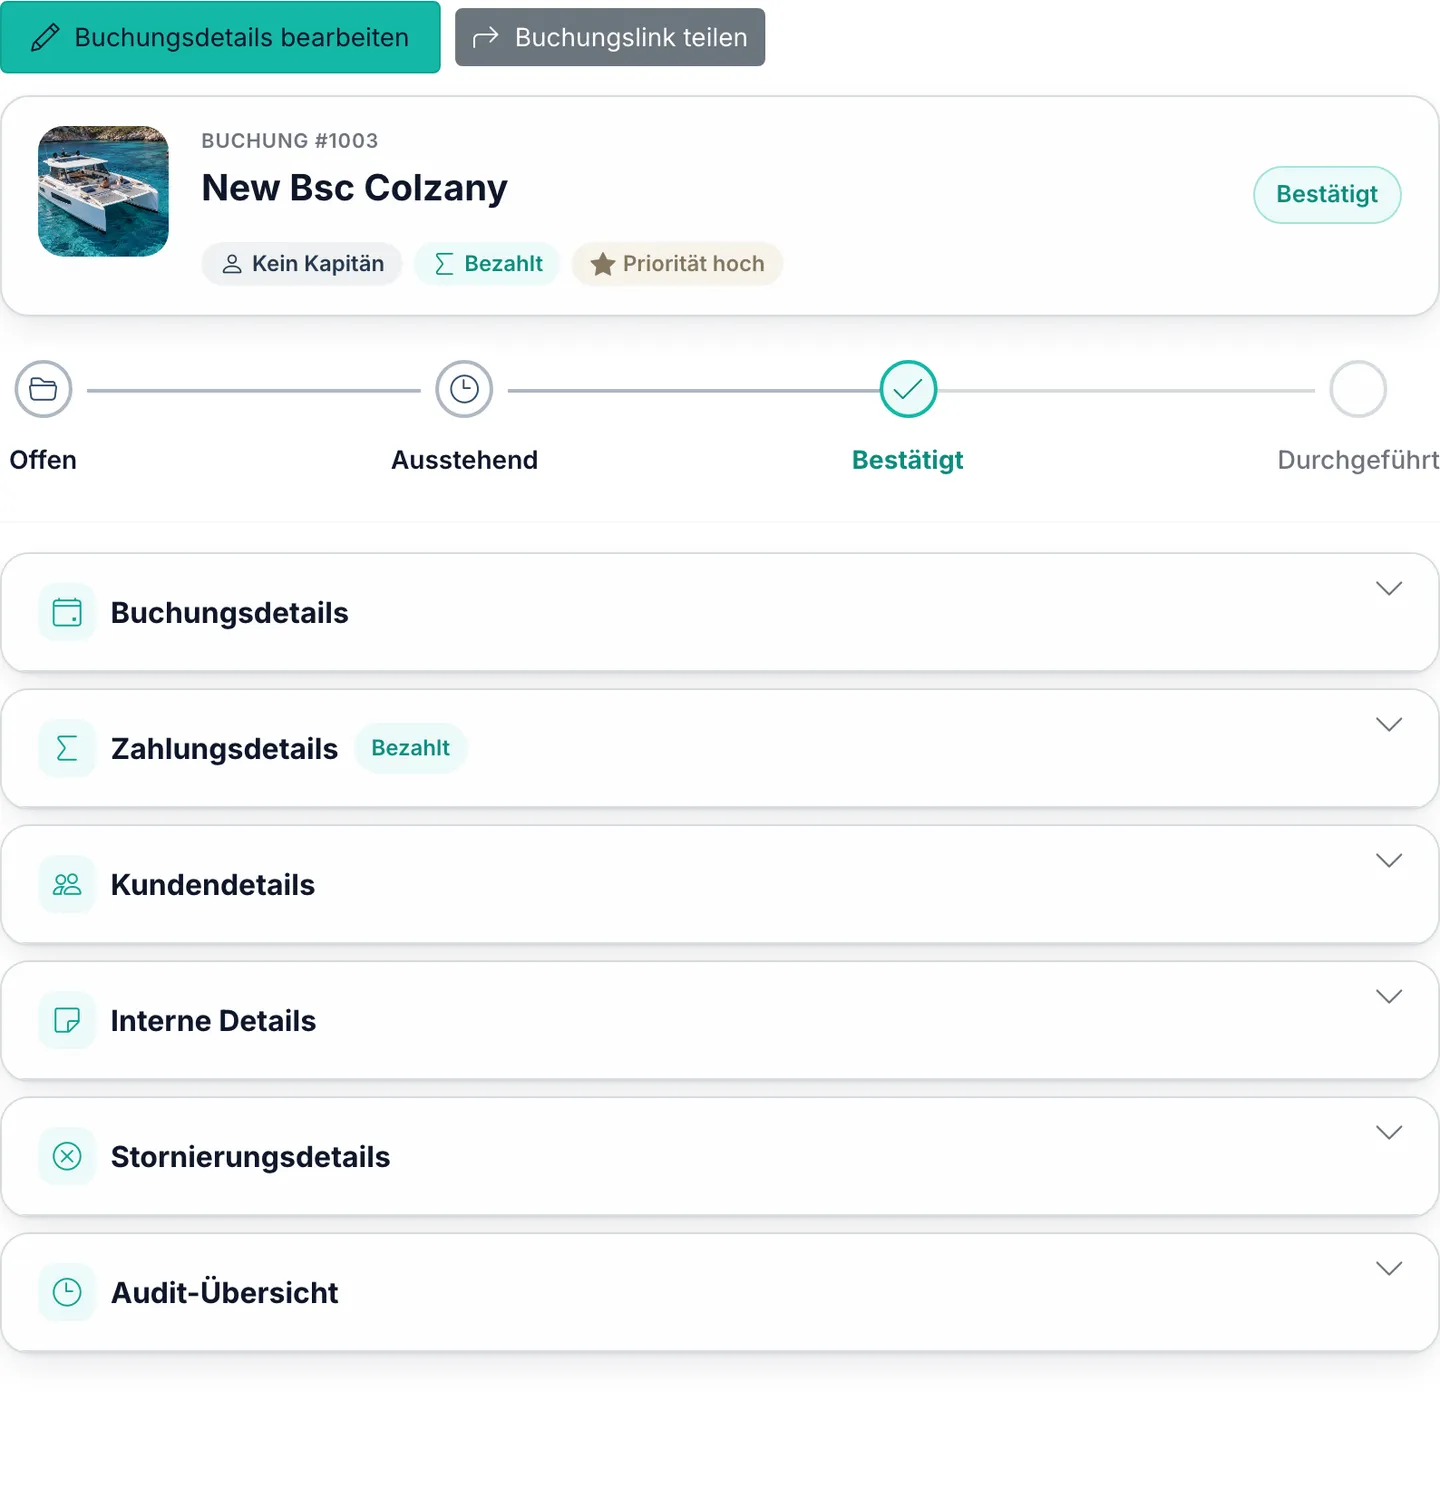The height and width of the screenshot is (1498, 1440).
Task: Click the sigma icon in the header Bezahlt chip
Action: pyautogui.click(x=444, y=264)
